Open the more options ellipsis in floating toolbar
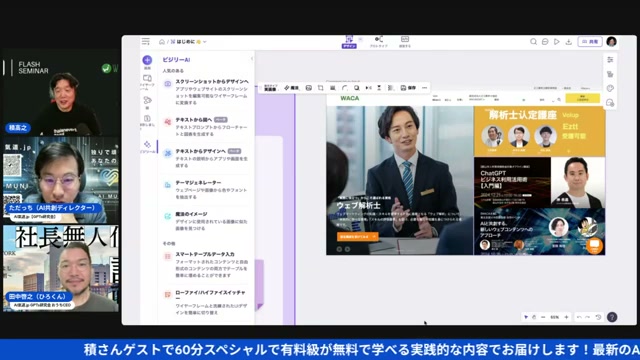 424,88
